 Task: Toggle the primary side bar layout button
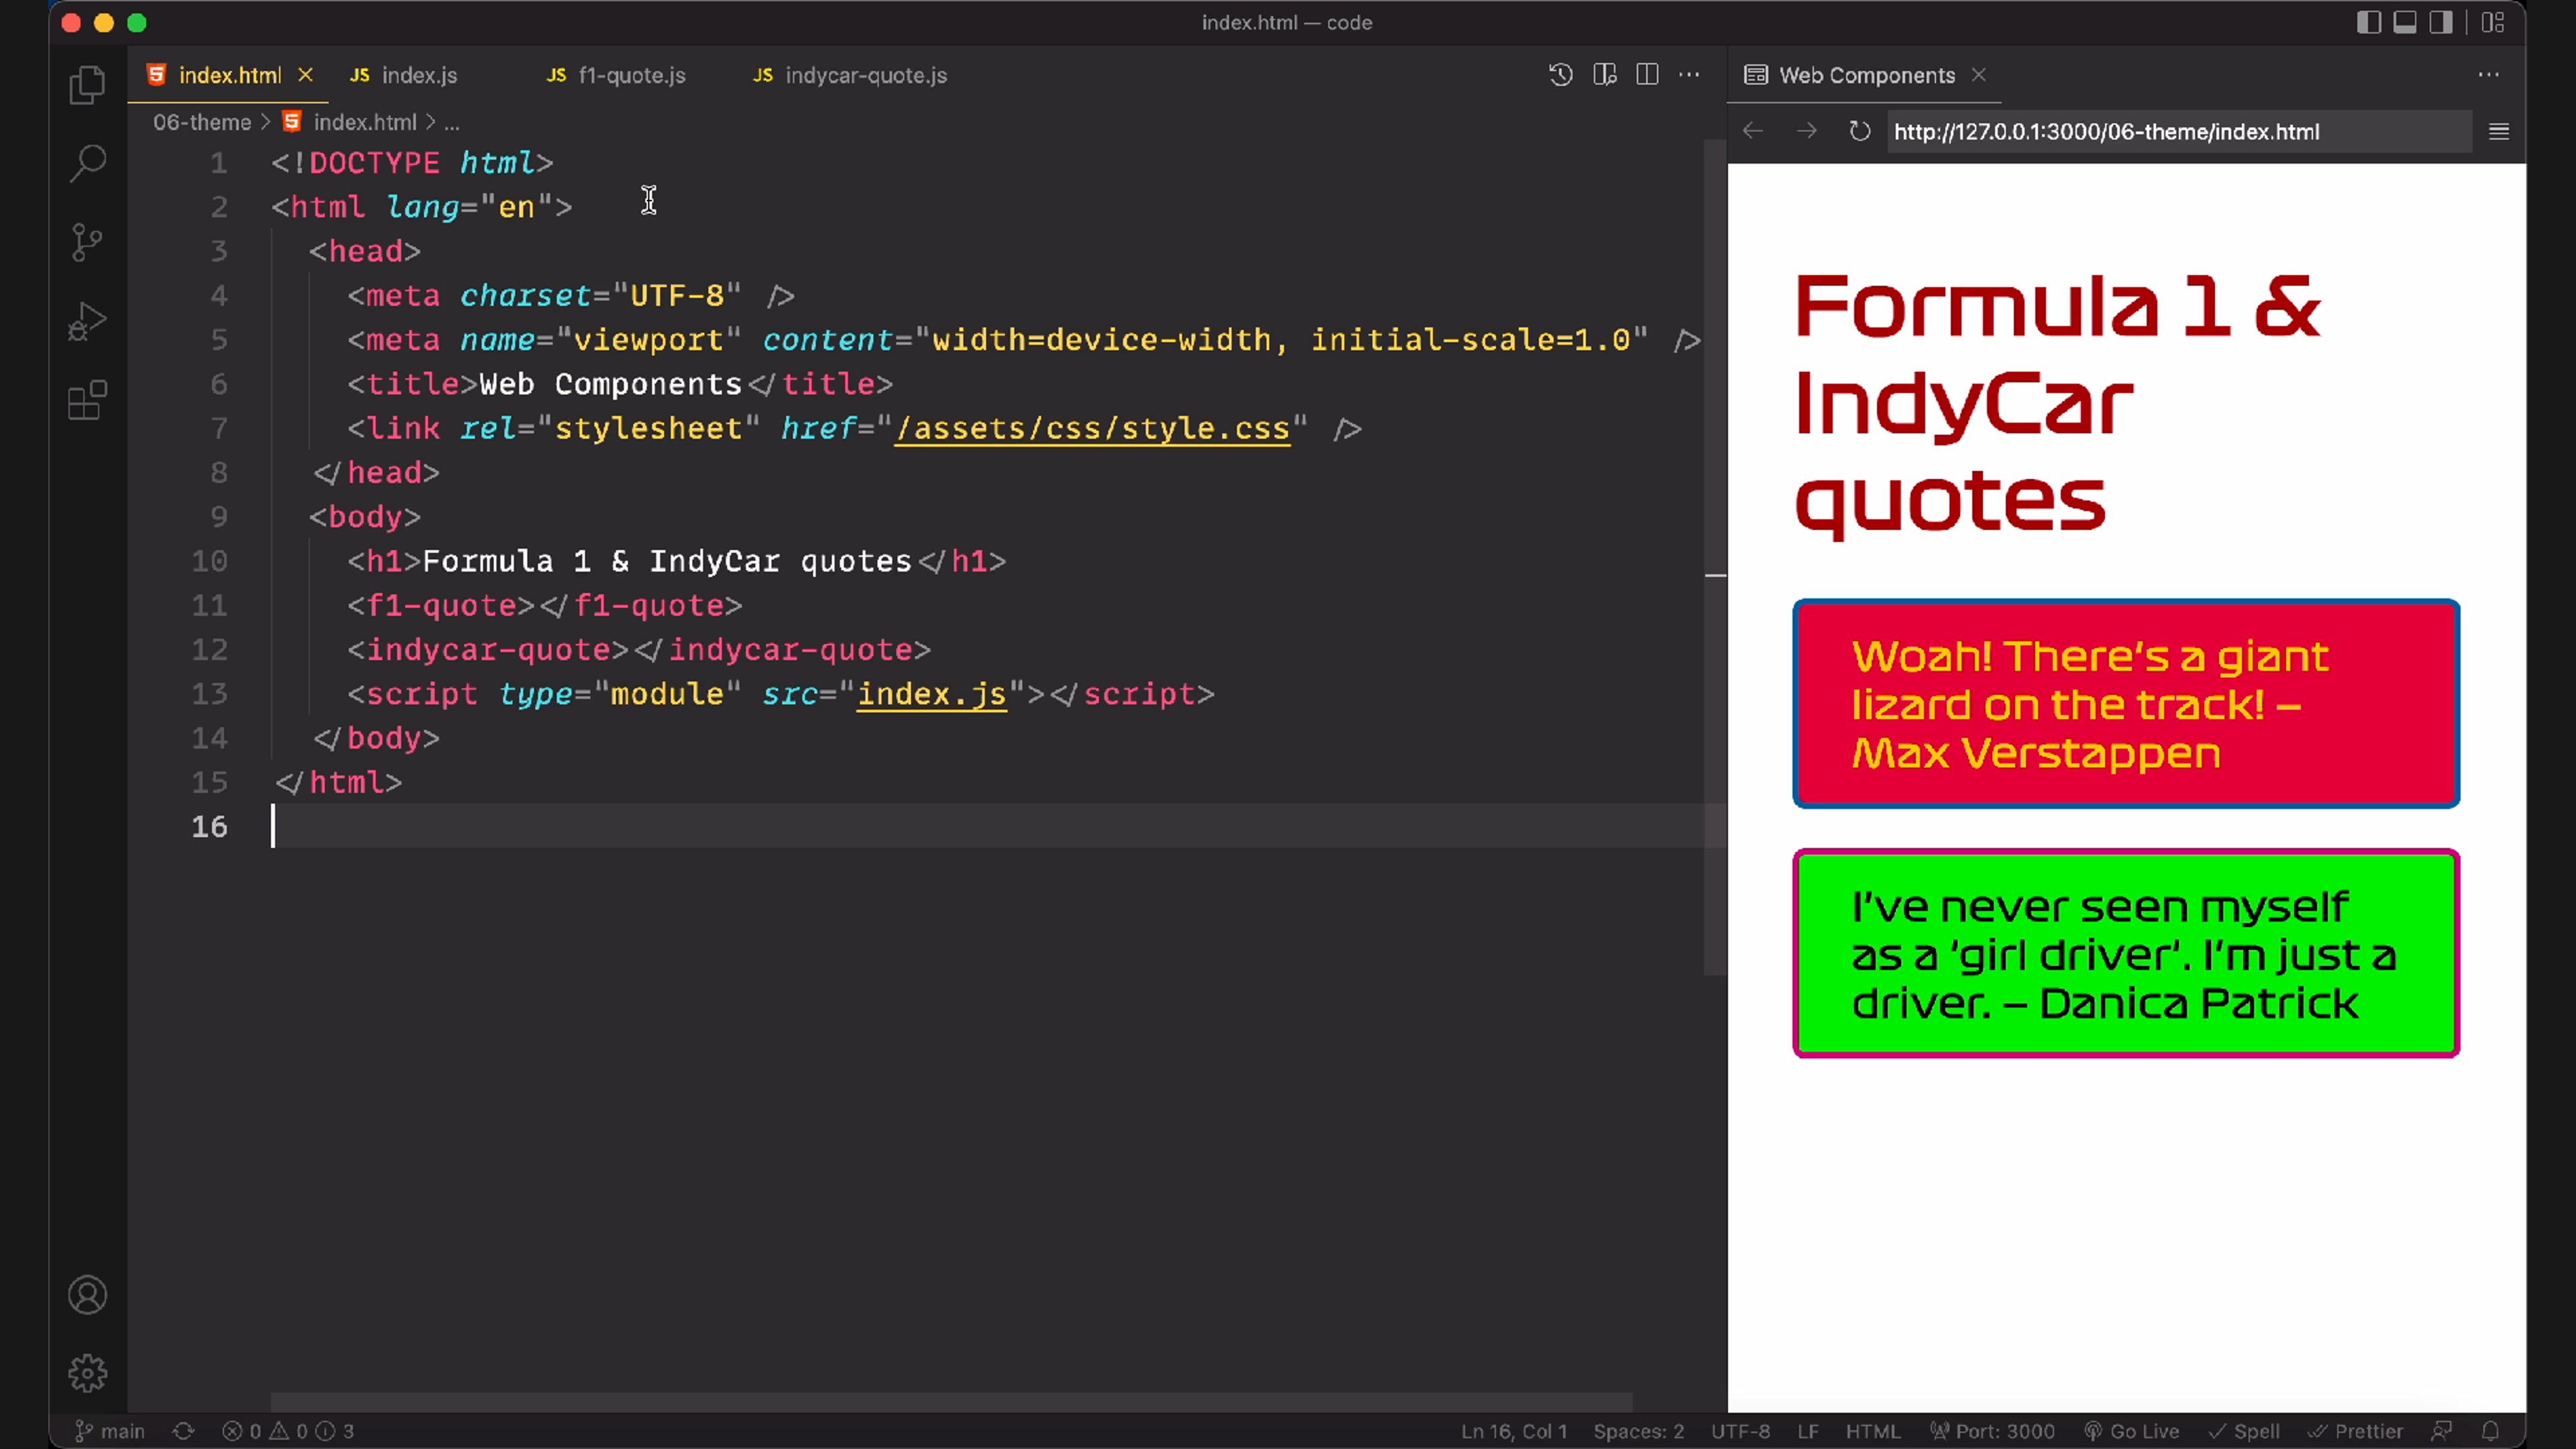pos(2368,22)
